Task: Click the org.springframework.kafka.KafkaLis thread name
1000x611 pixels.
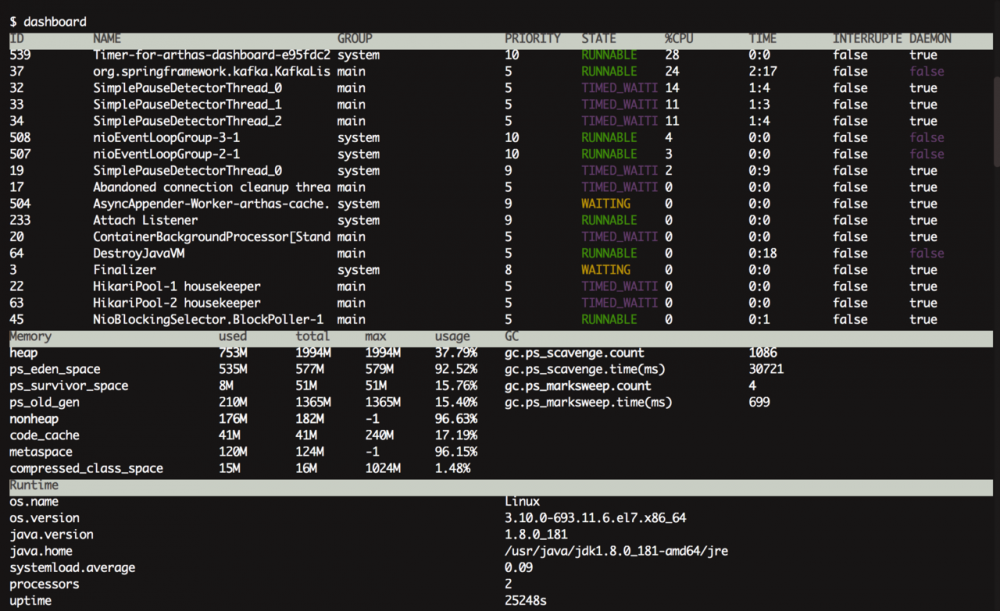Action: [x=212, y=71]
